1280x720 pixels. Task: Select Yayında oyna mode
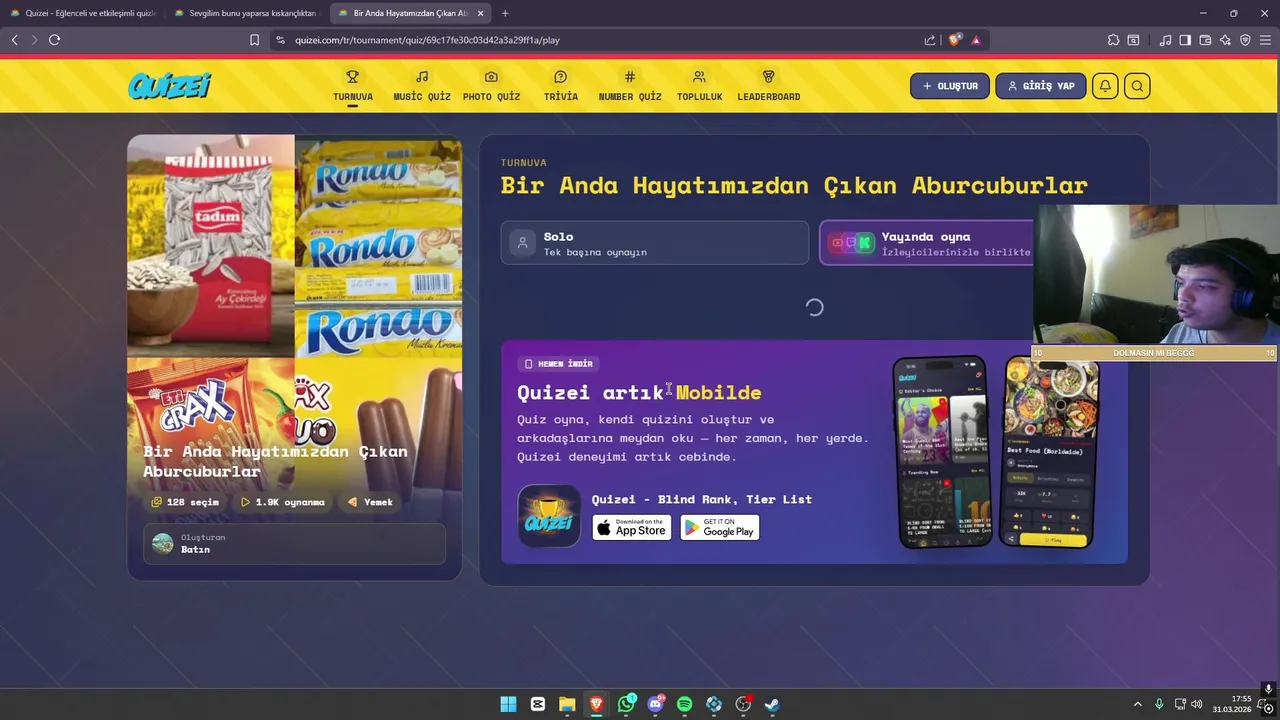click(x=926, y=243)
